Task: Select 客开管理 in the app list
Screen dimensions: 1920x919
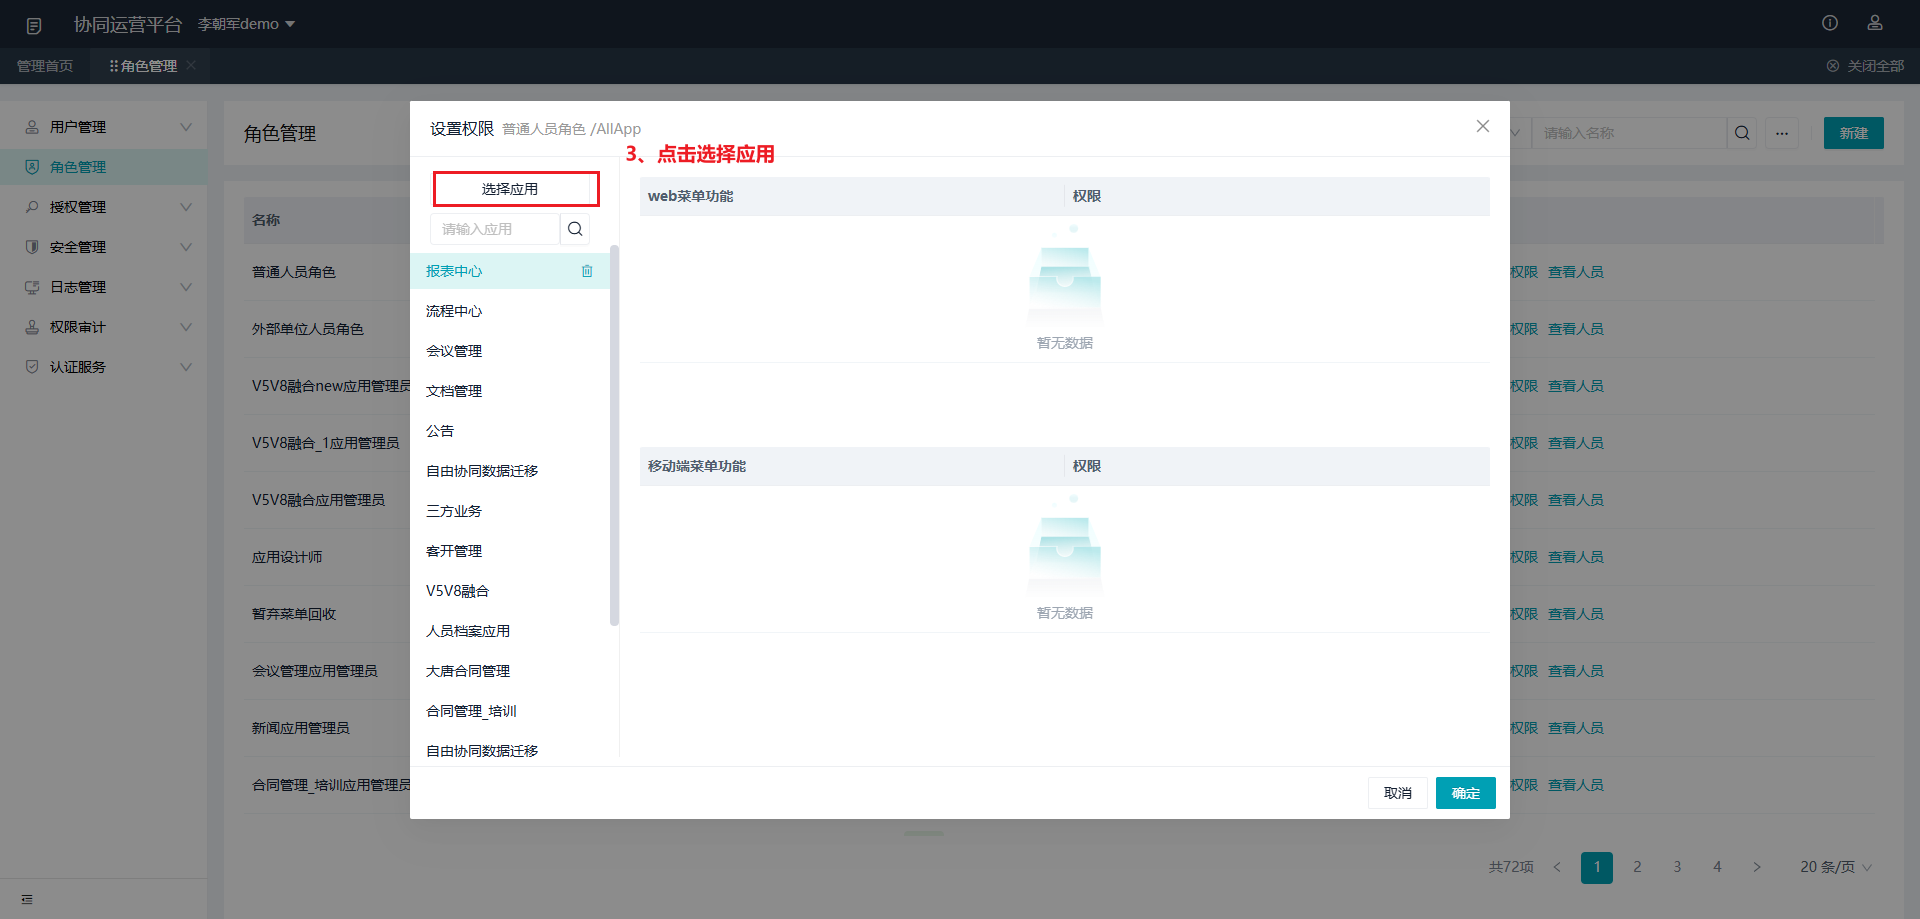Action: tap(510, 551)
